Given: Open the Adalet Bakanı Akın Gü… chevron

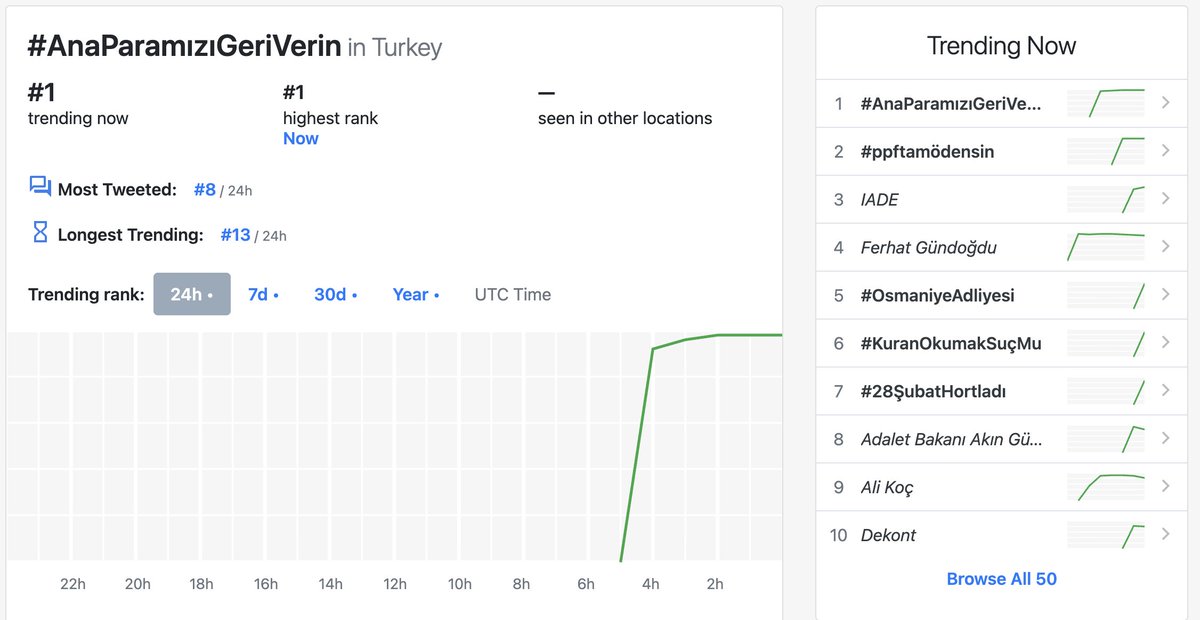Looking at the screenshot, I should 1165,439.
